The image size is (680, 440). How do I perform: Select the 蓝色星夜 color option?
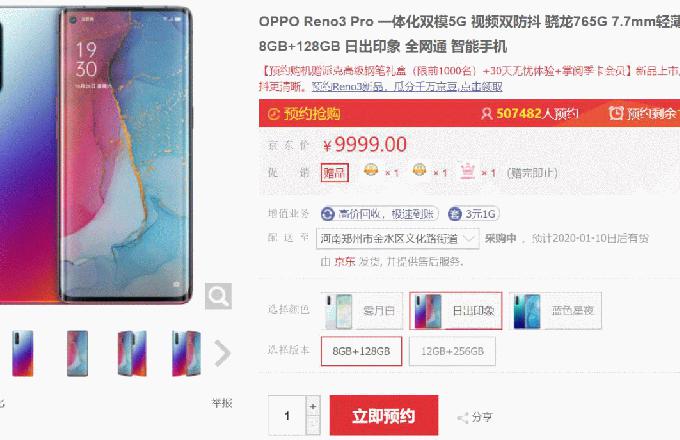(x=556, y=311)
